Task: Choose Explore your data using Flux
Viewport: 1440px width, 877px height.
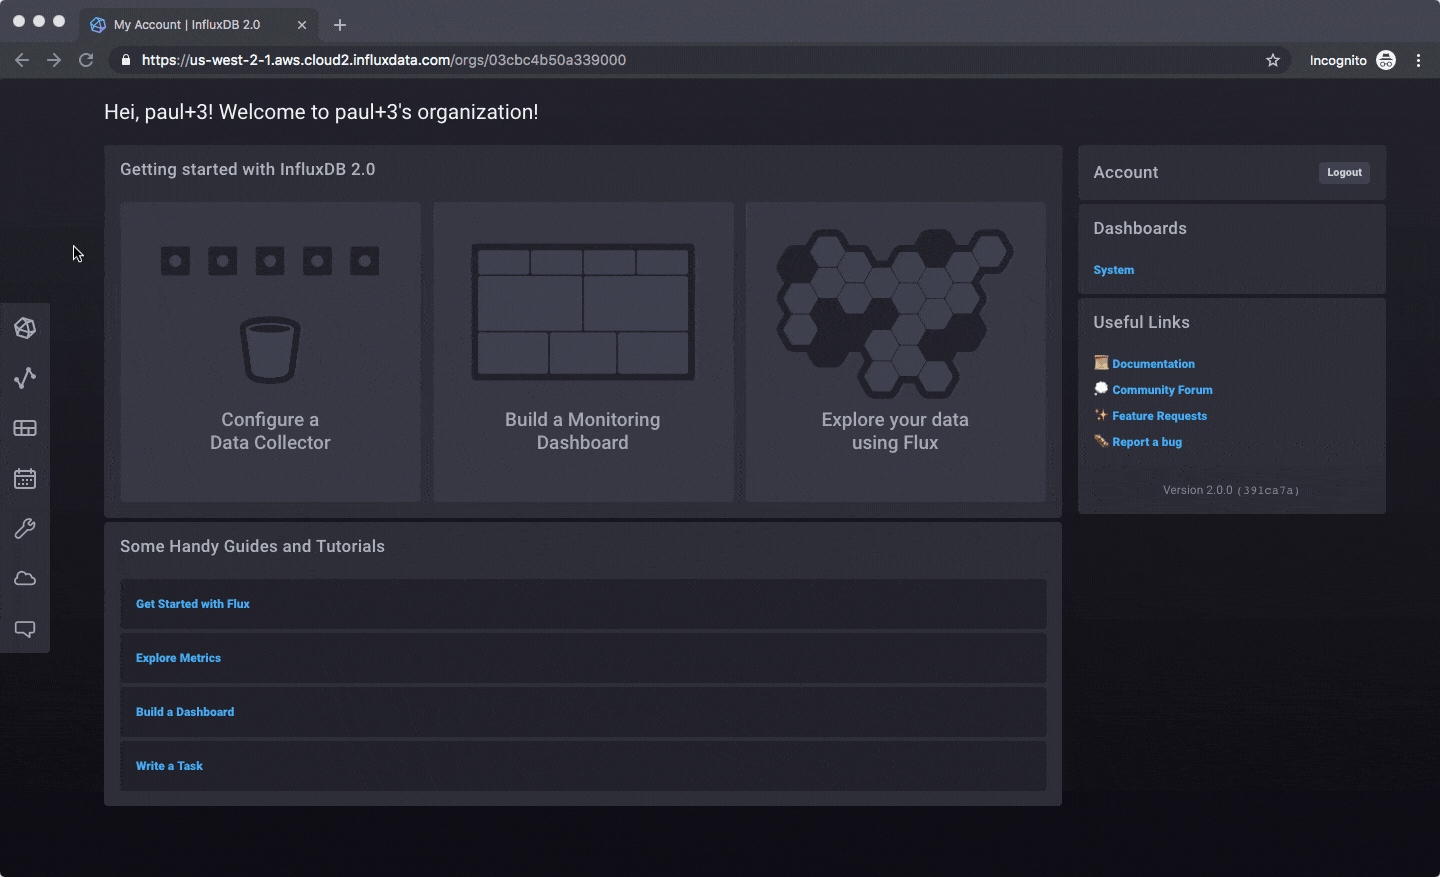Action: (895, 352)
